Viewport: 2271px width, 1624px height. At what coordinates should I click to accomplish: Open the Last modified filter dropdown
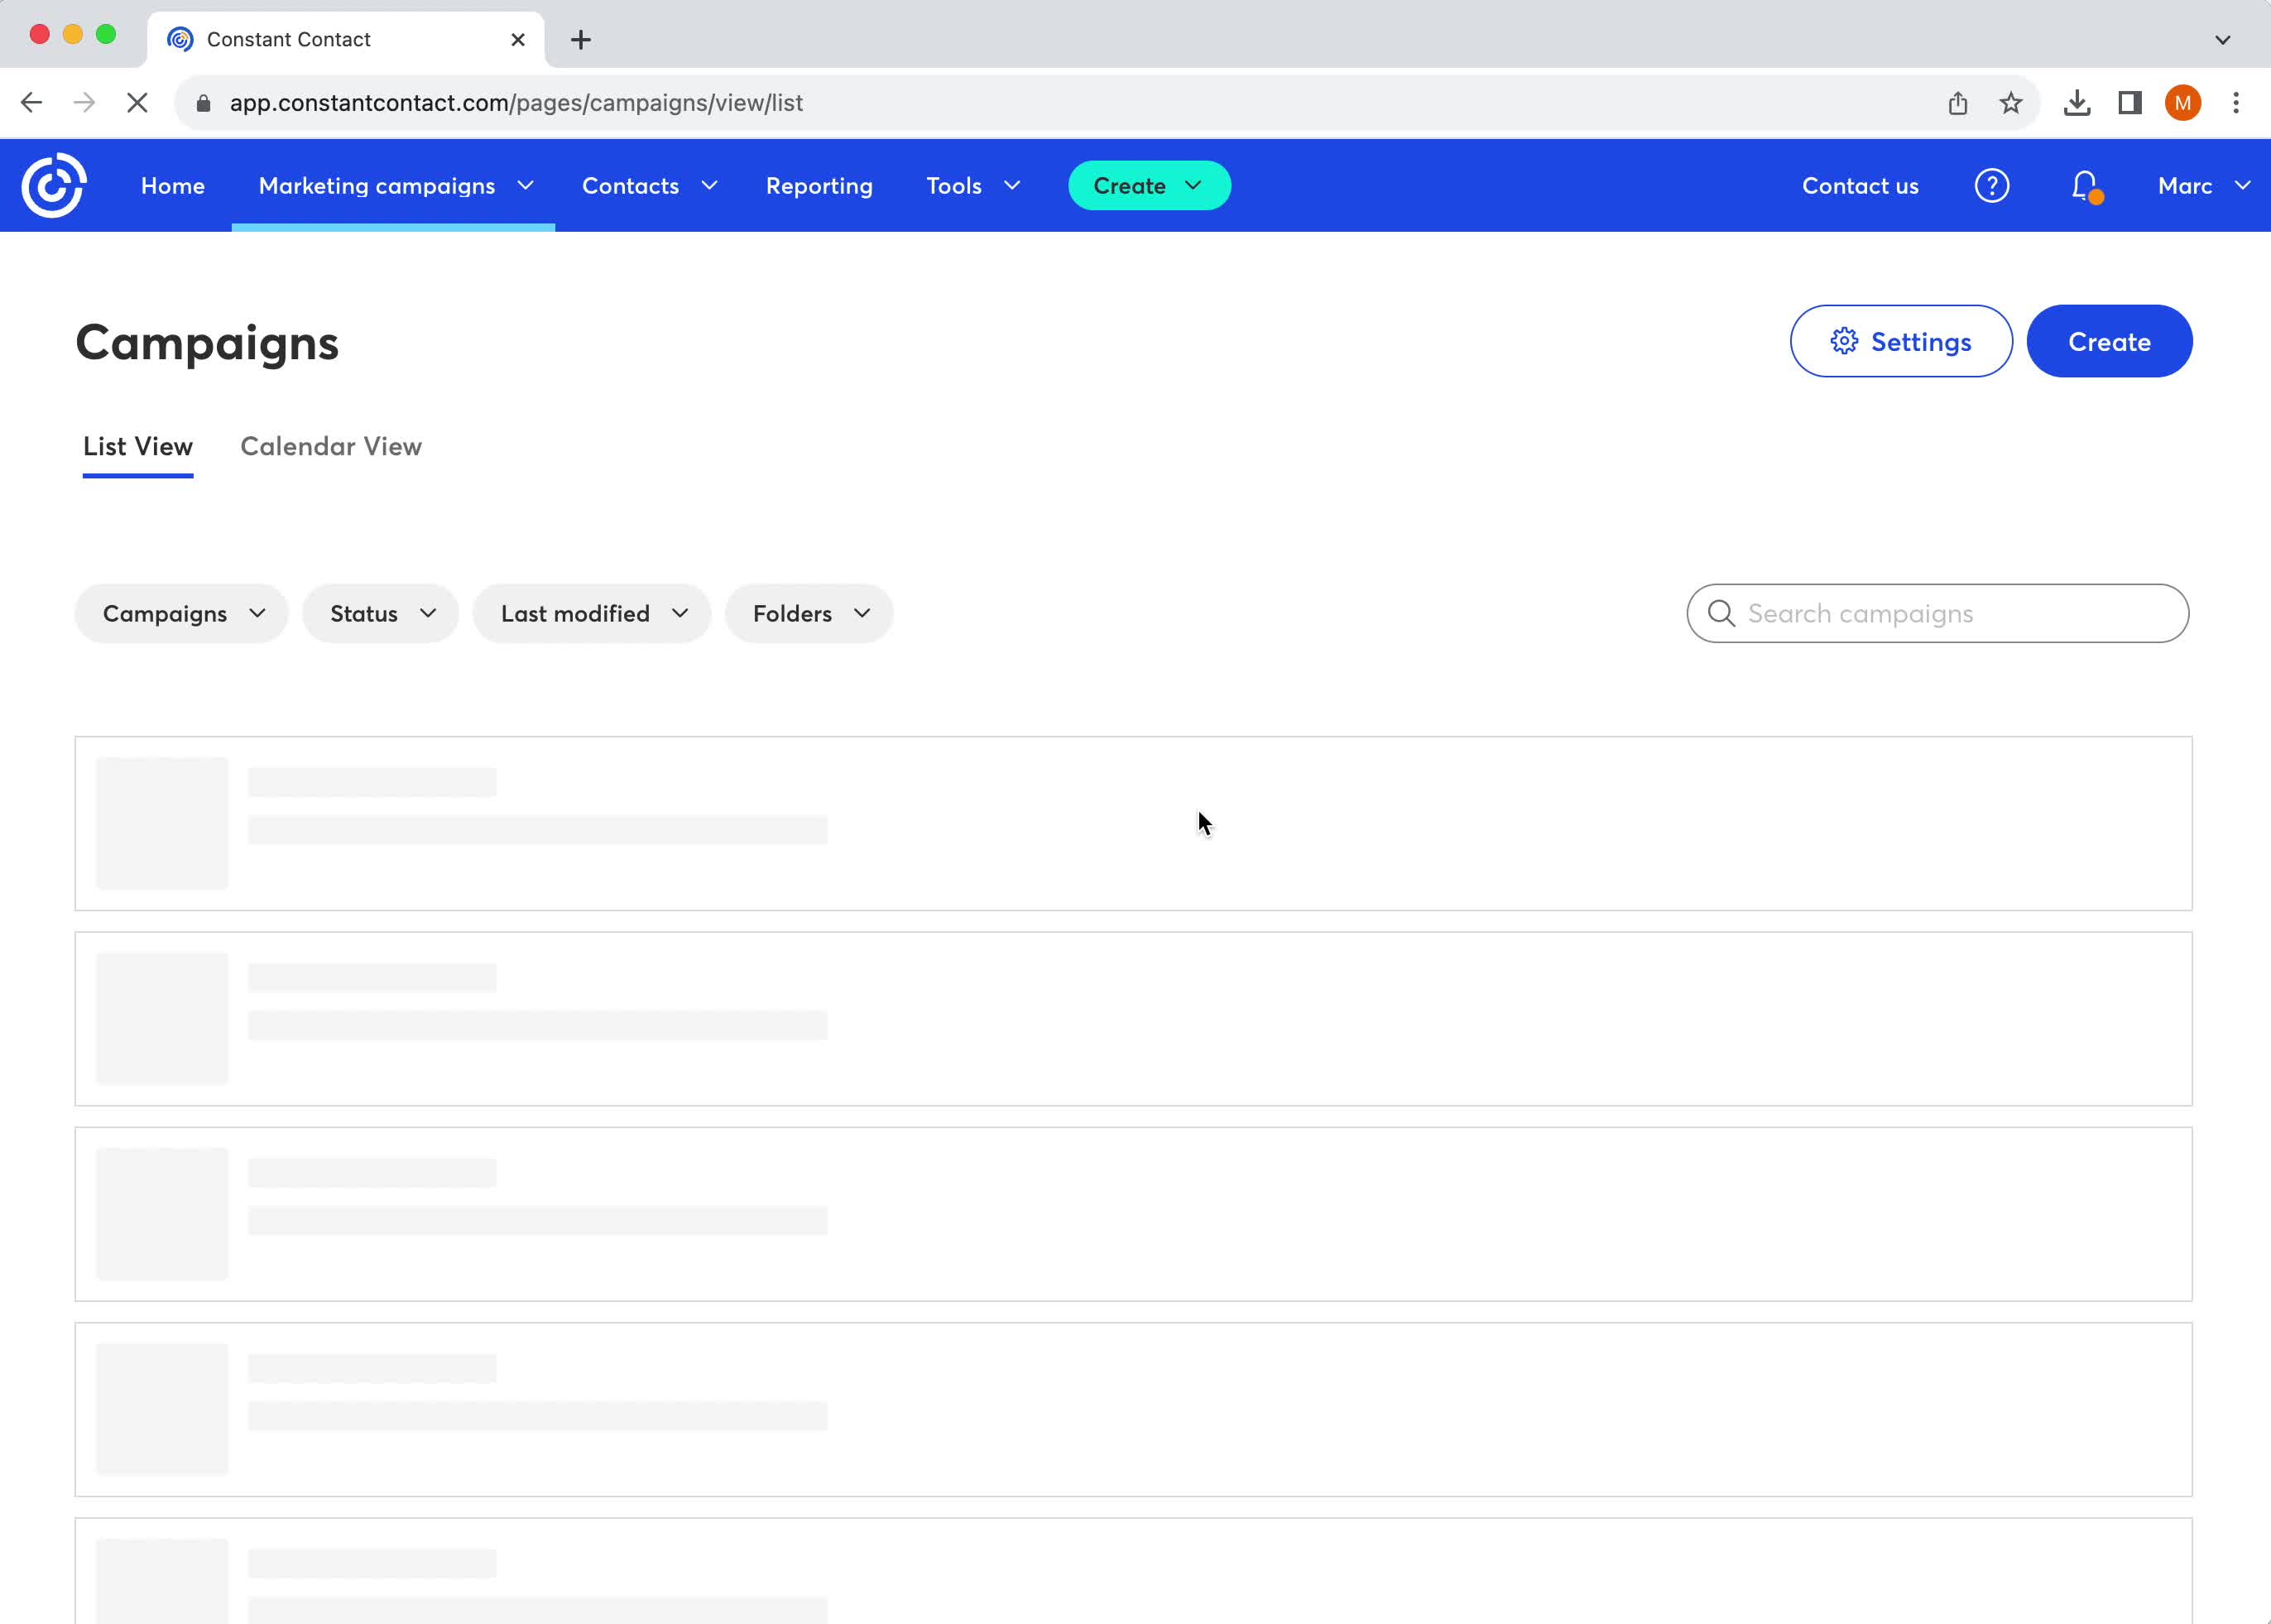592,613
